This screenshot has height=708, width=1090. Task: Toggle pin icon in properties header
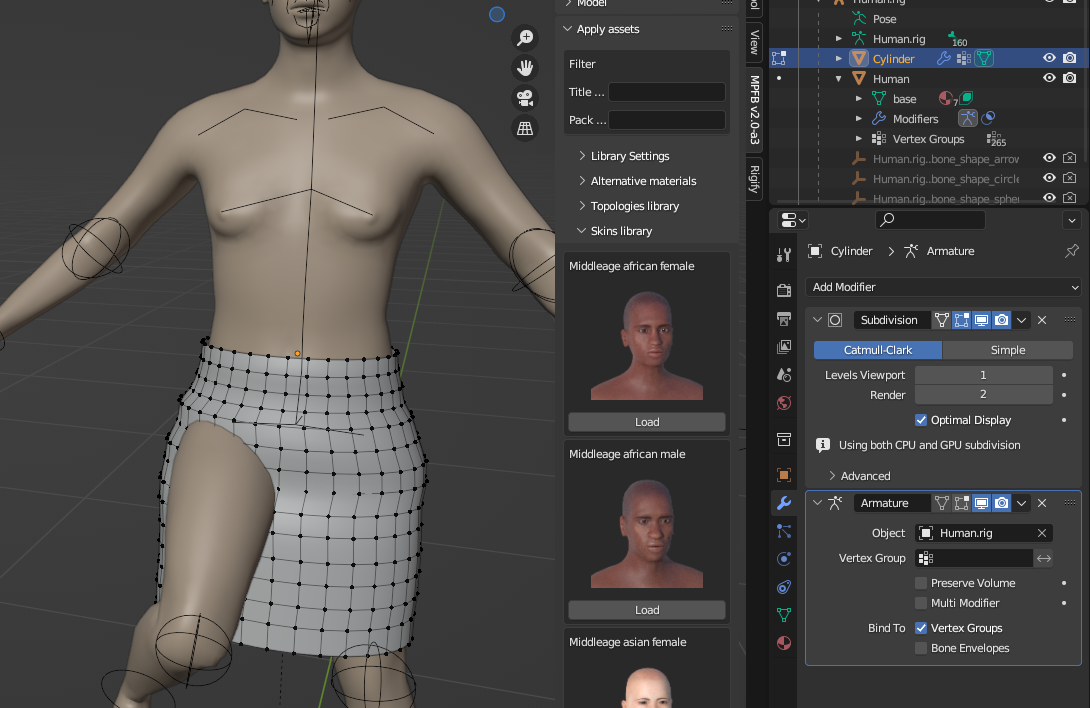1071,251
